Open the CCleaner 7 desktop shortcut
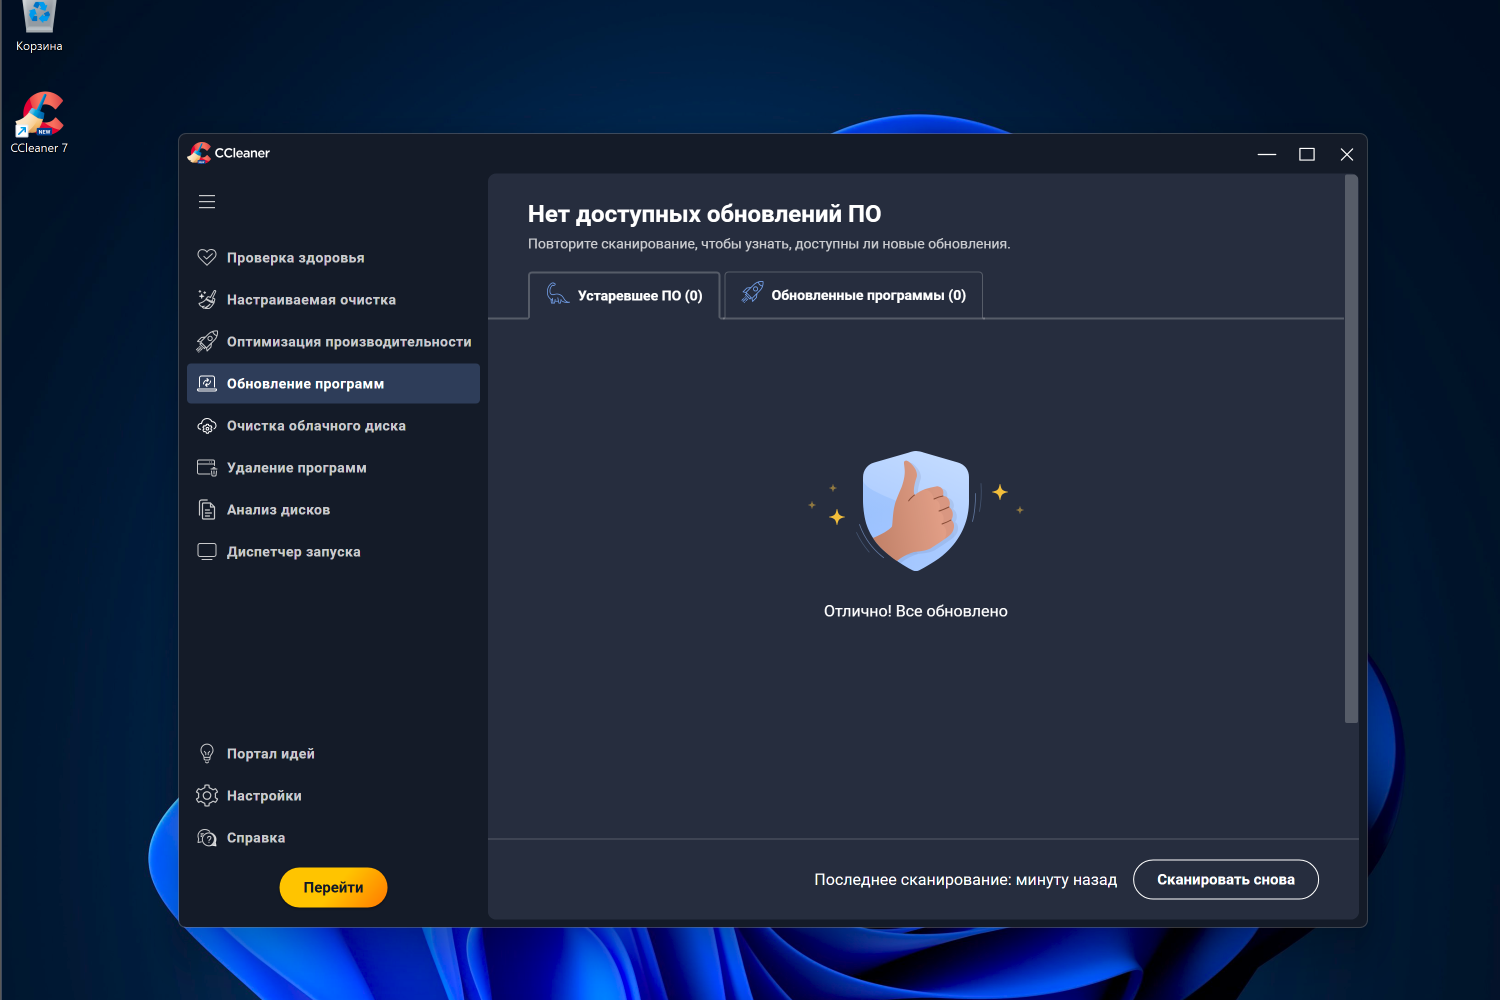The height and width of the screenshot is (1000, 1500). coord(39,123)
